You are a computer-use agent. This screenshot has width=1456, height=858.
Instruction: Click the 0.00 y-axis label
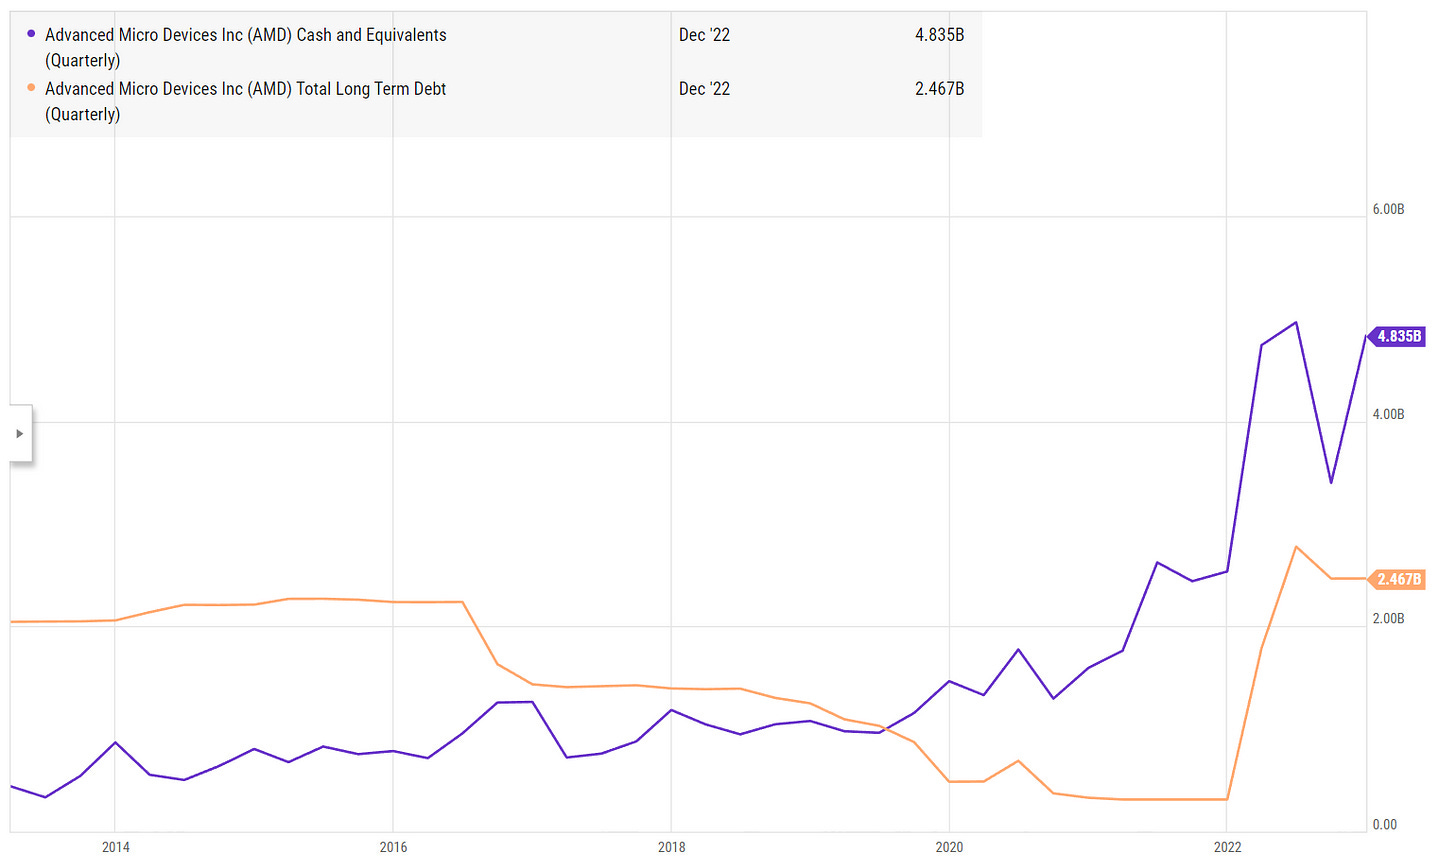click(x=1384, y=824)
